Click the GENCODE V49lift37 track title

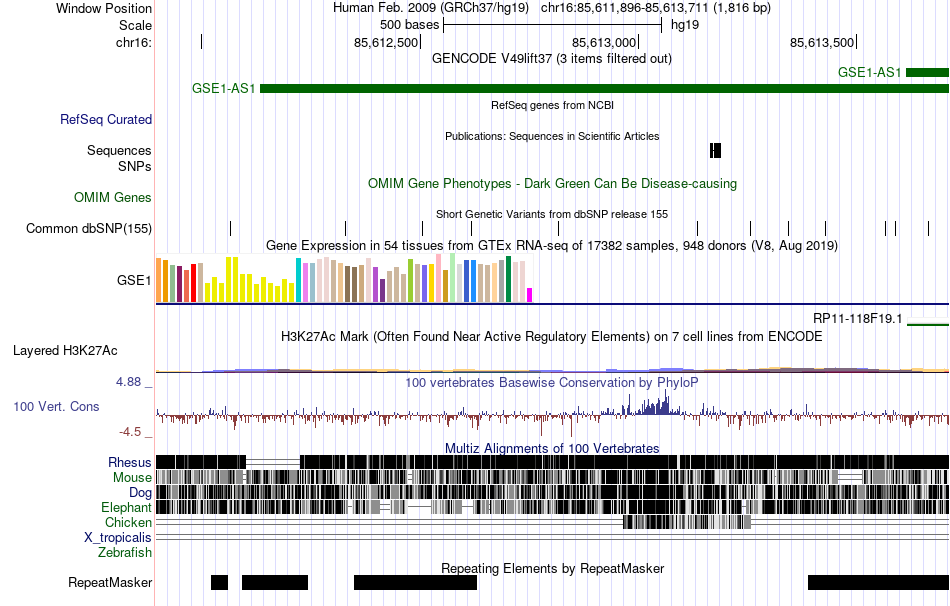(552, 59)
